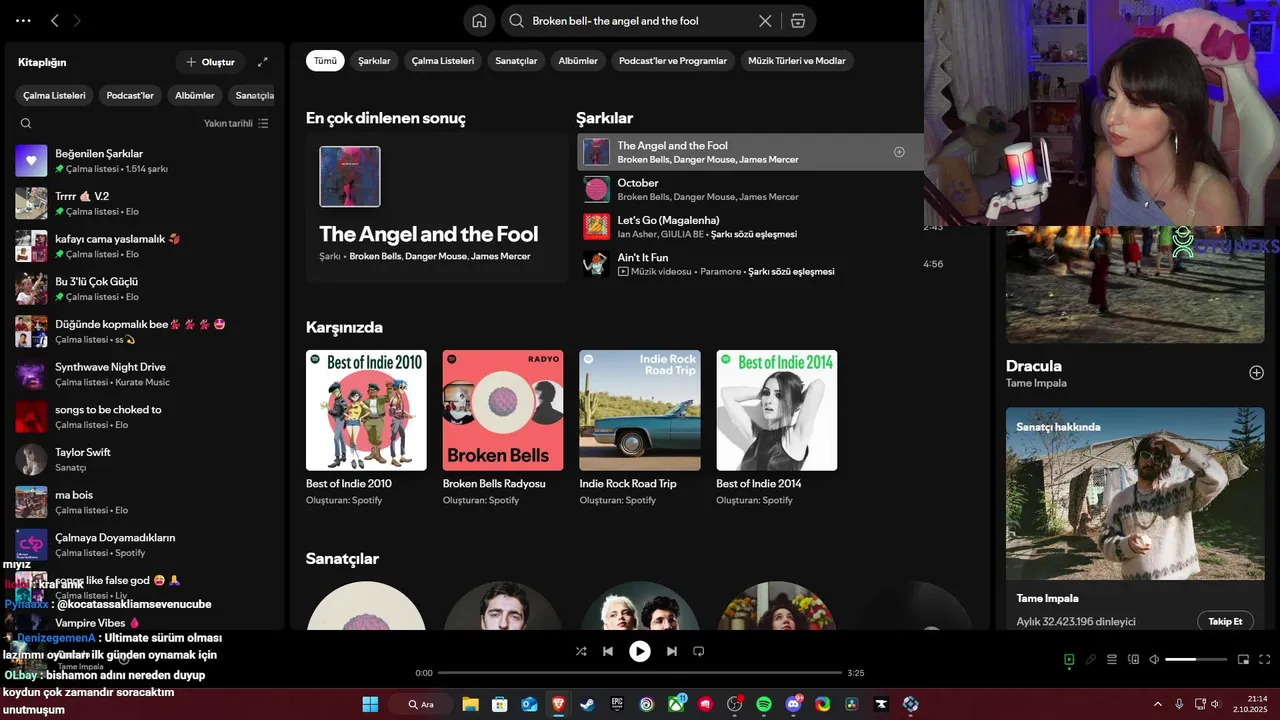Switch to full screen with the fullscreen icon
Image resolution: width=1280 pixels, height=720 pixels.
coord(1265,659)
